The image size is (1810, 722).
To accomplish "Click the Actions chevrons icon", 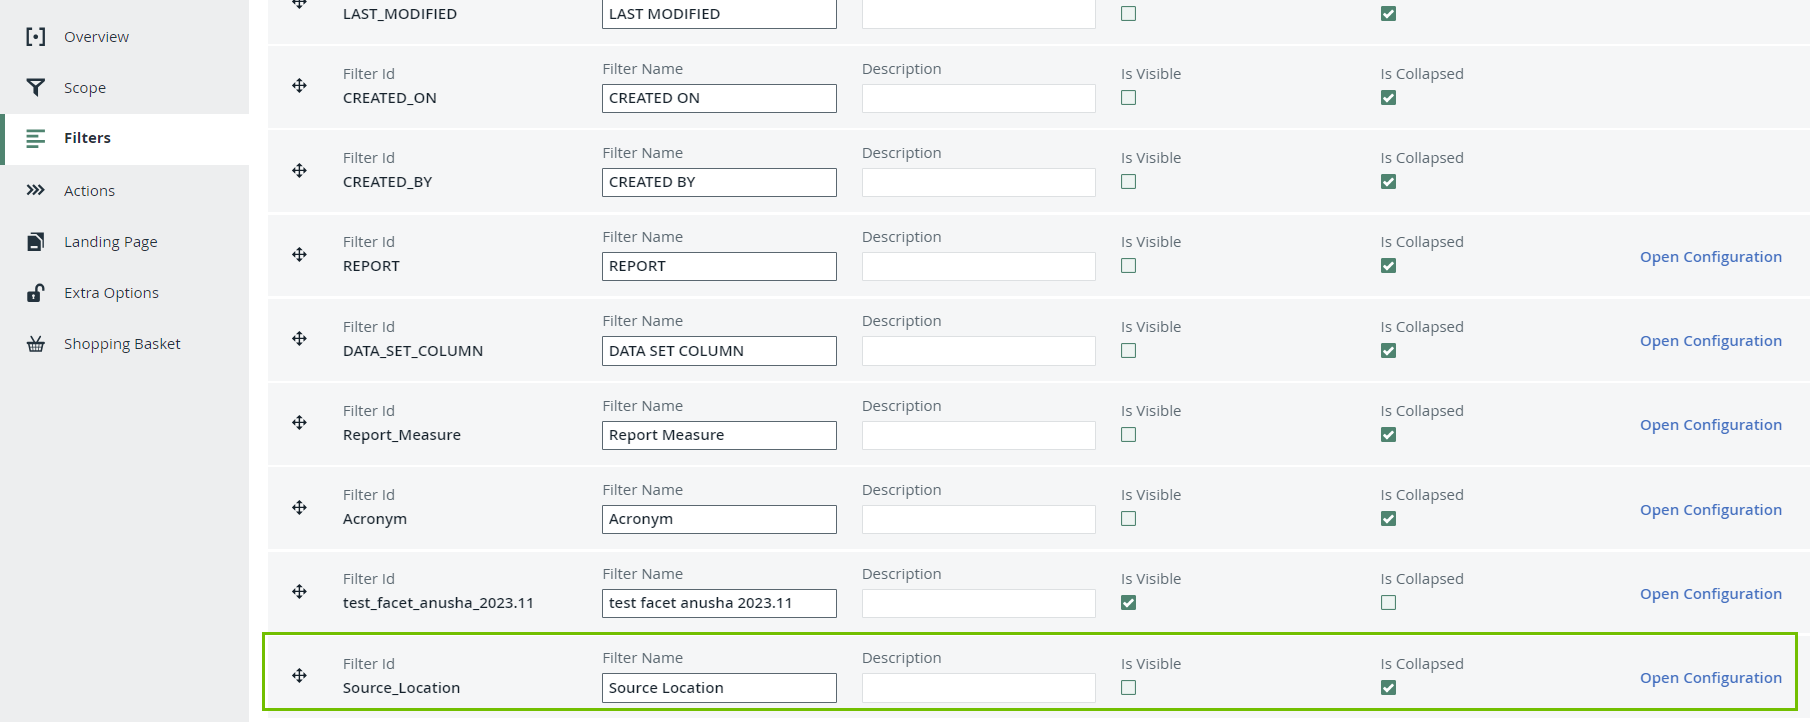I will click(x=36, y=190).
